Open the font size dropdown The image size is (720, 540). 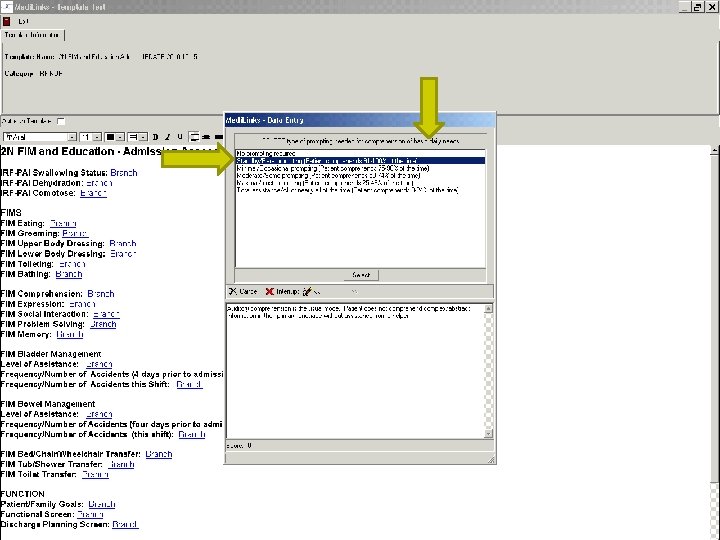pos(97,137)
